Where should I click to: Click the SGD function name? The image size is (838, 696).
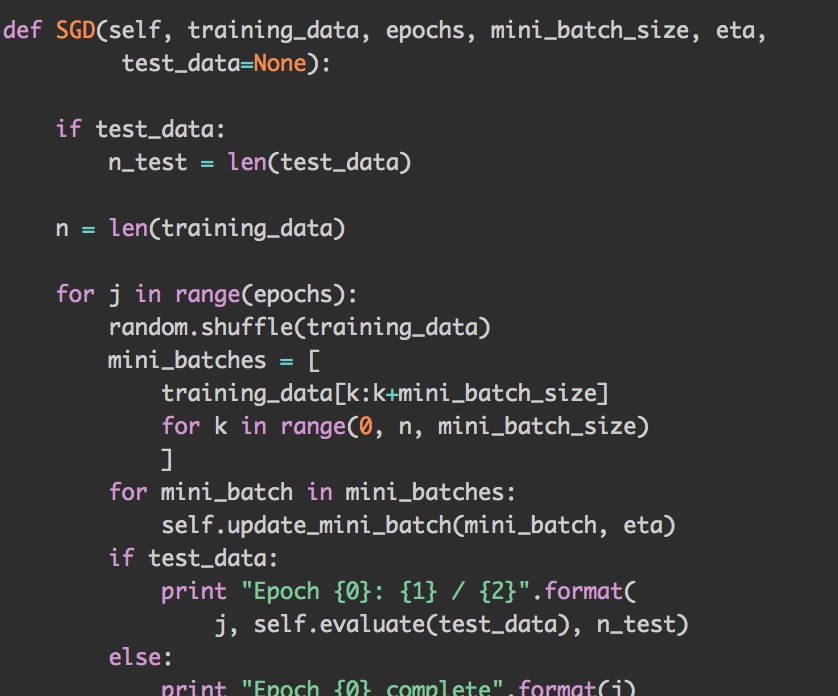(x=75, y=30)
